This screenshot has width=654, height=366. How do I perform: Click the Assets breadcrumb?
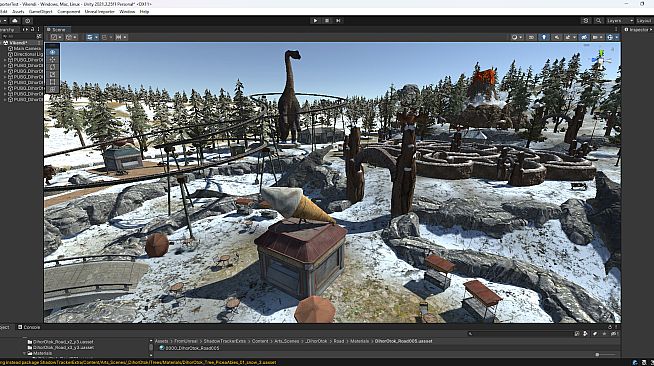[161, 341]
